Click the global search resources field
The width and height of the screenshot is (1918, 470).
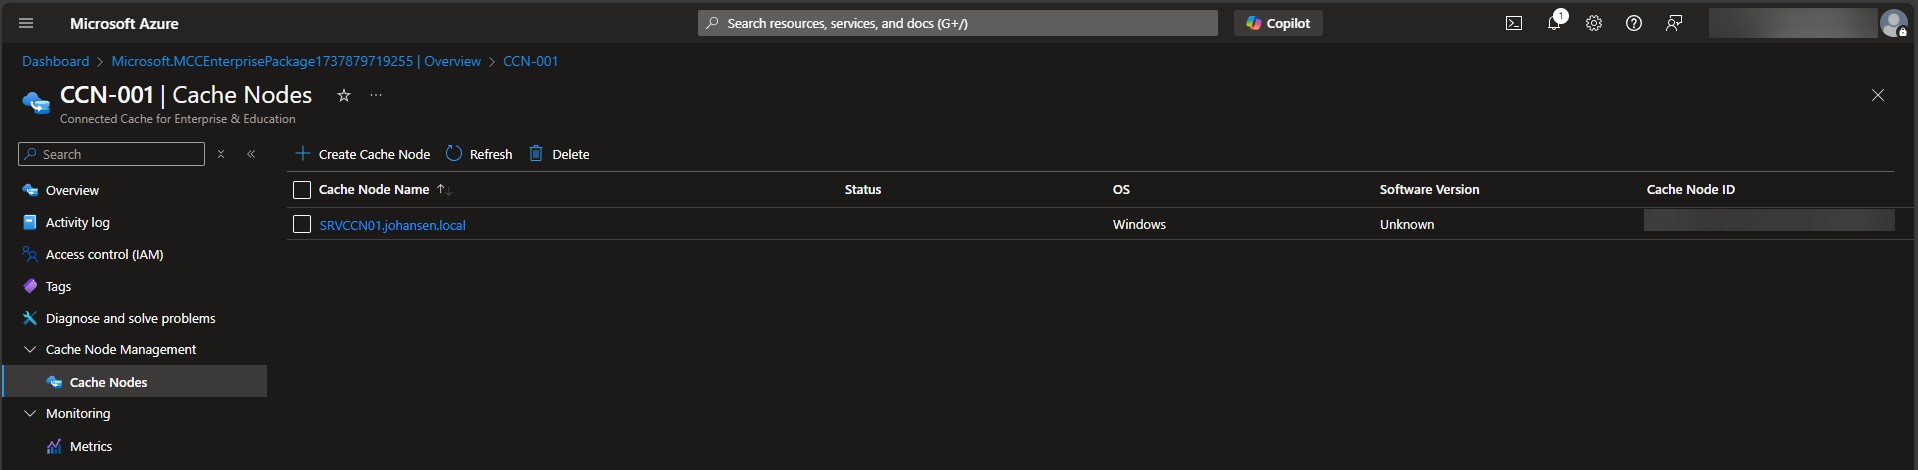[x=958, y=23]
